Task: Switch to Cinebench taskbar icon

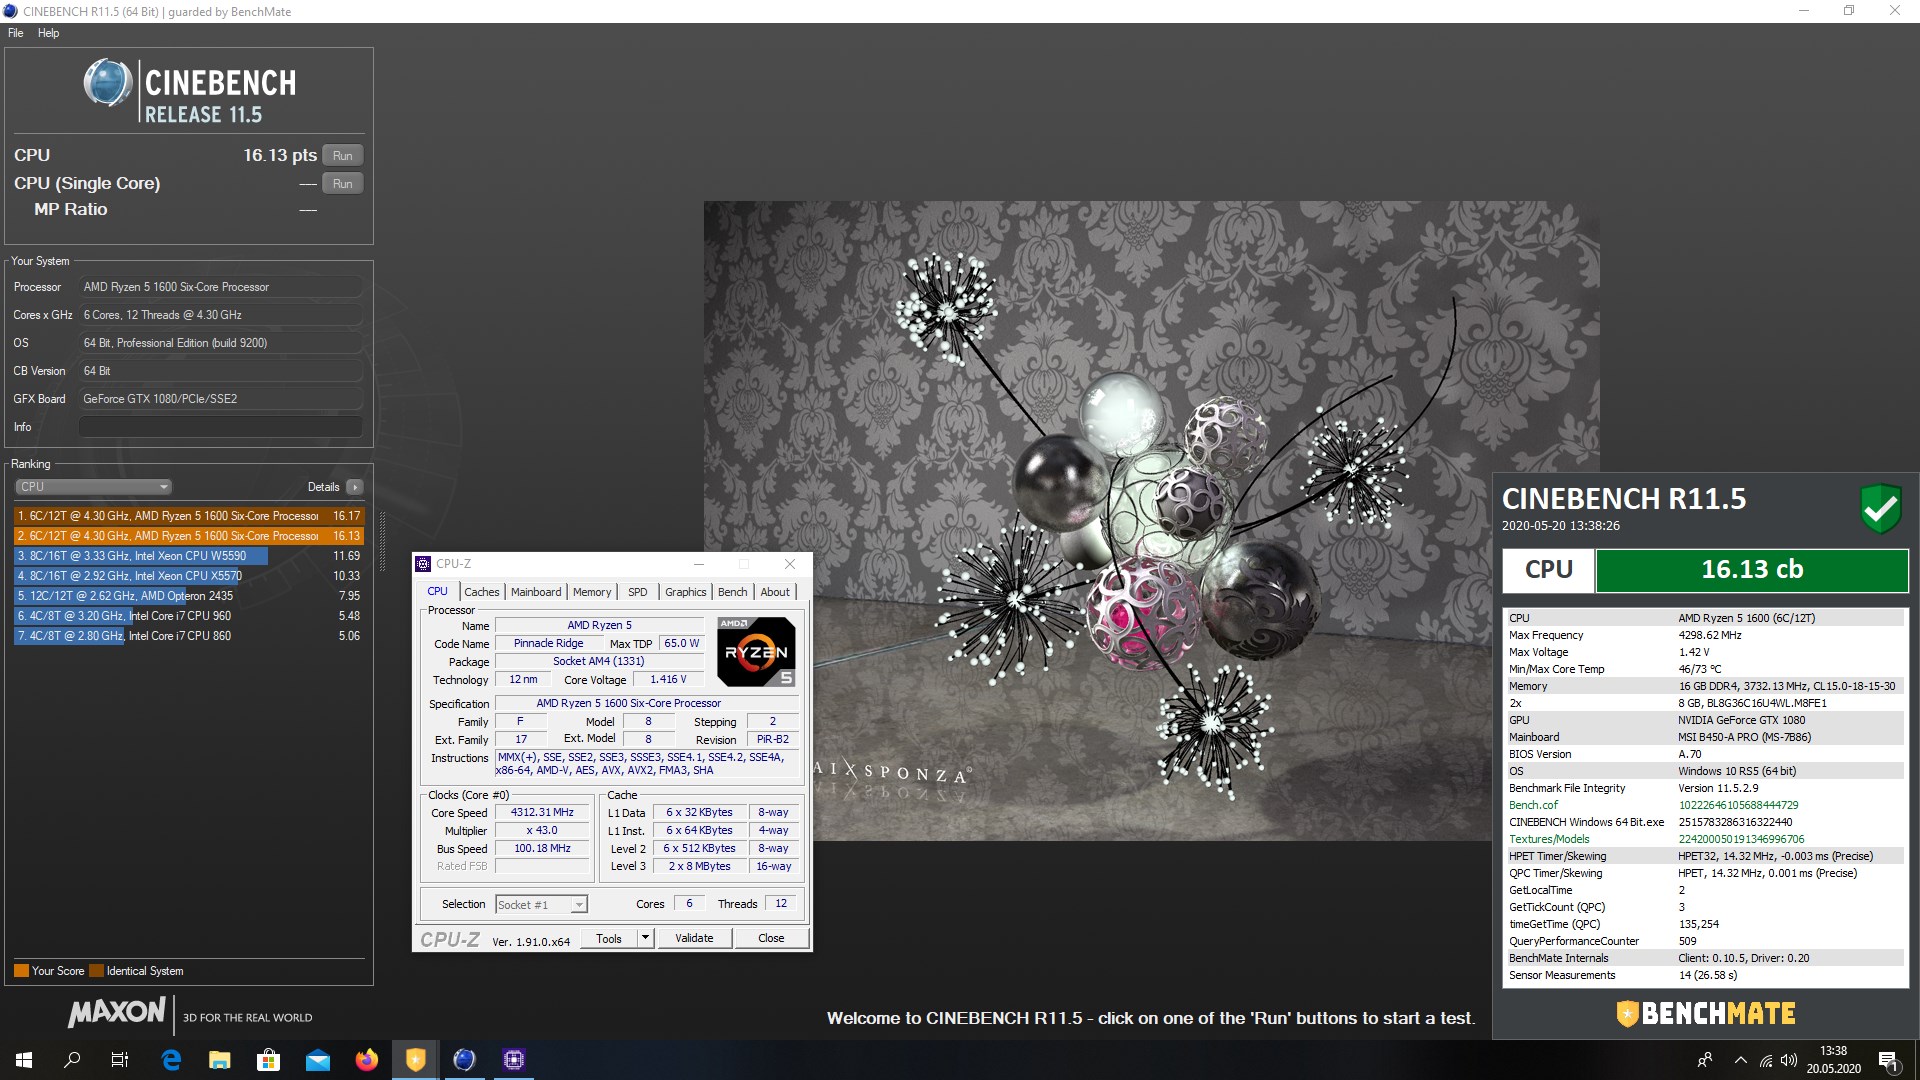Action: coord(465,1060)
